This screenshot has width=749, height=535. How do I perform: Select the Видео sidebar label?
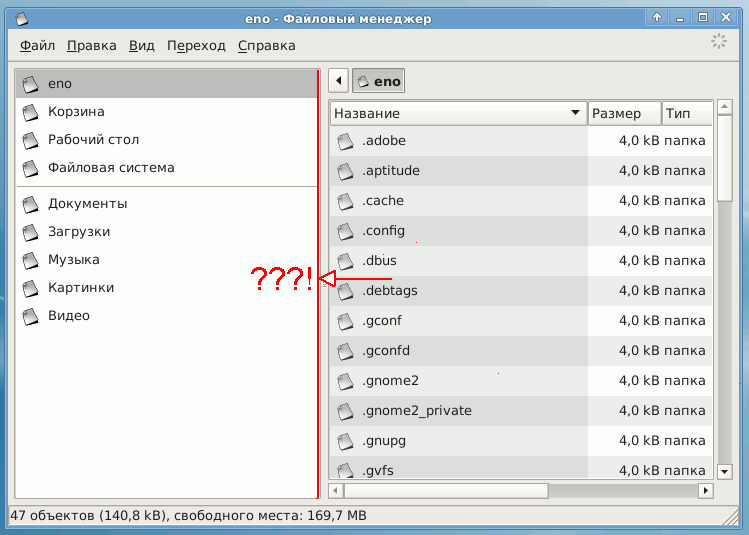click(69, 316)
